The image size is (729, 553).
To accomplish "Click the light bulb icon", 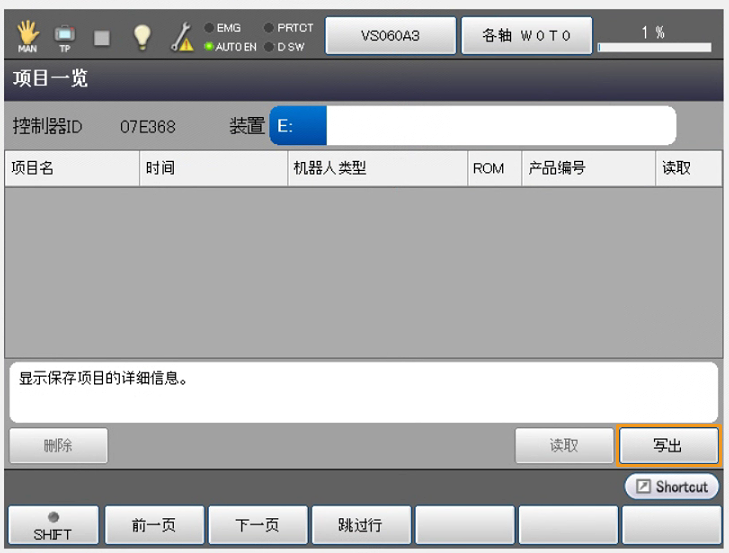I will coord(142,36).
